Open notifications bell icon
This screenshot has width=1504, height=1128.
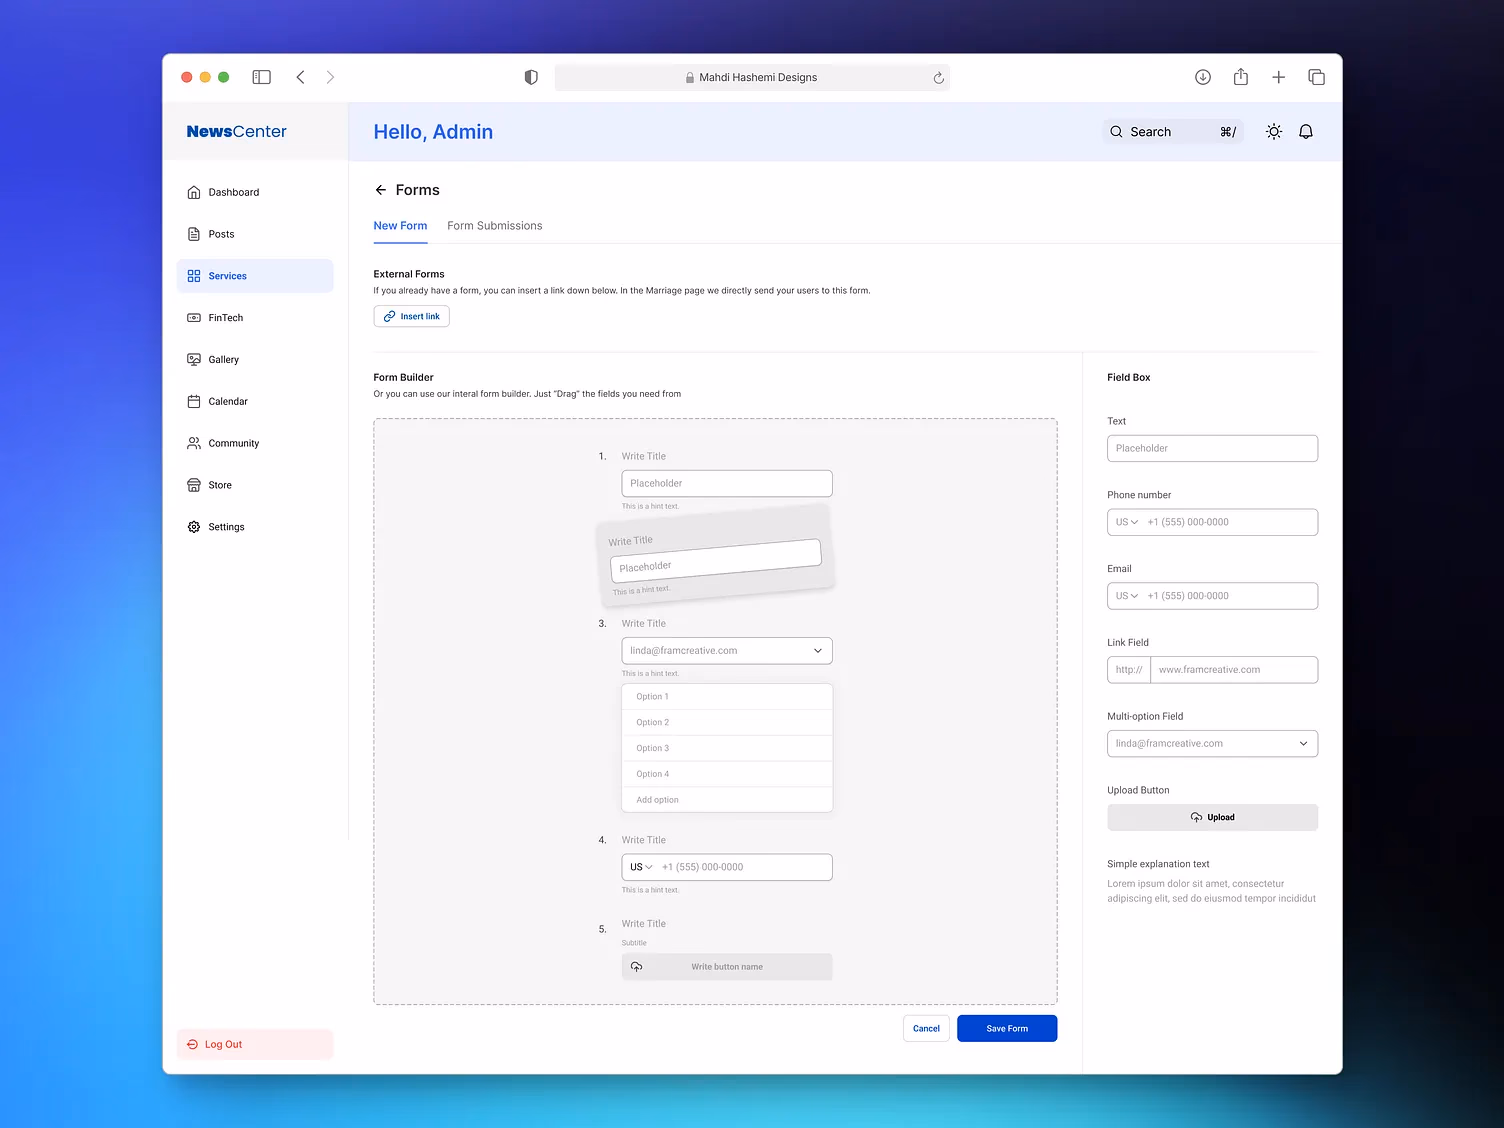[1306, 132]
